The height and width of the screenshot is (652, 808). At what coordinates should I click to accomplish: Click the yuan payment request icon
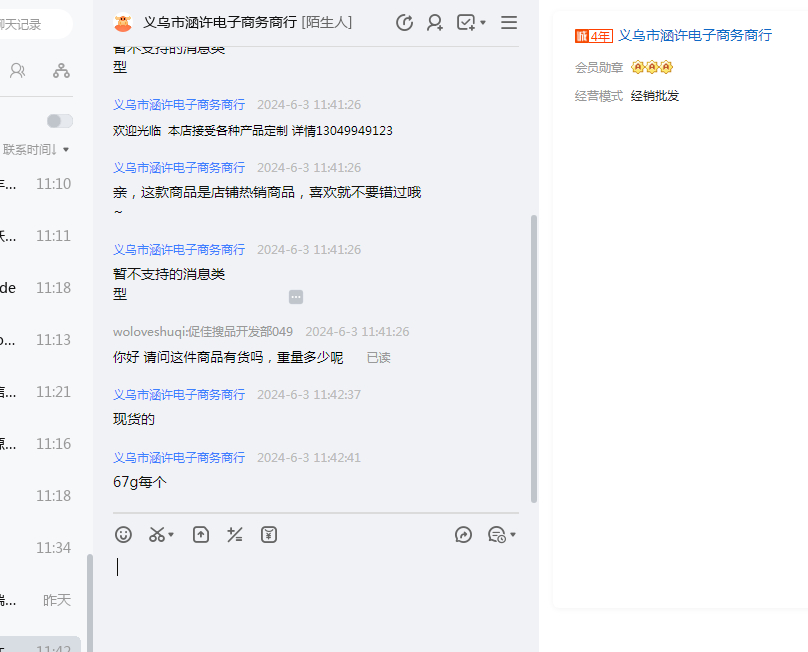[269, 535]
